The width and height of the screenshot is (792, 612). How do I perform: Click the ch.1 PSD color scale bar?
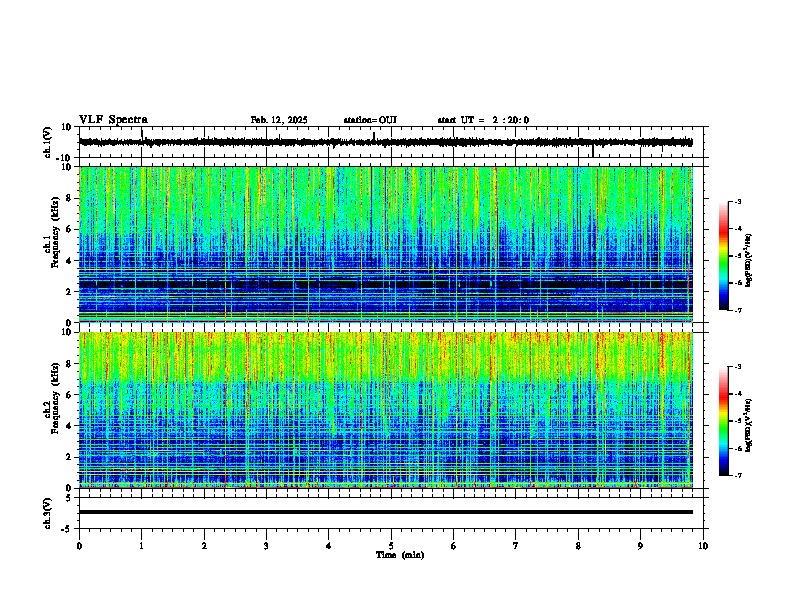click(x=723, y=256)
